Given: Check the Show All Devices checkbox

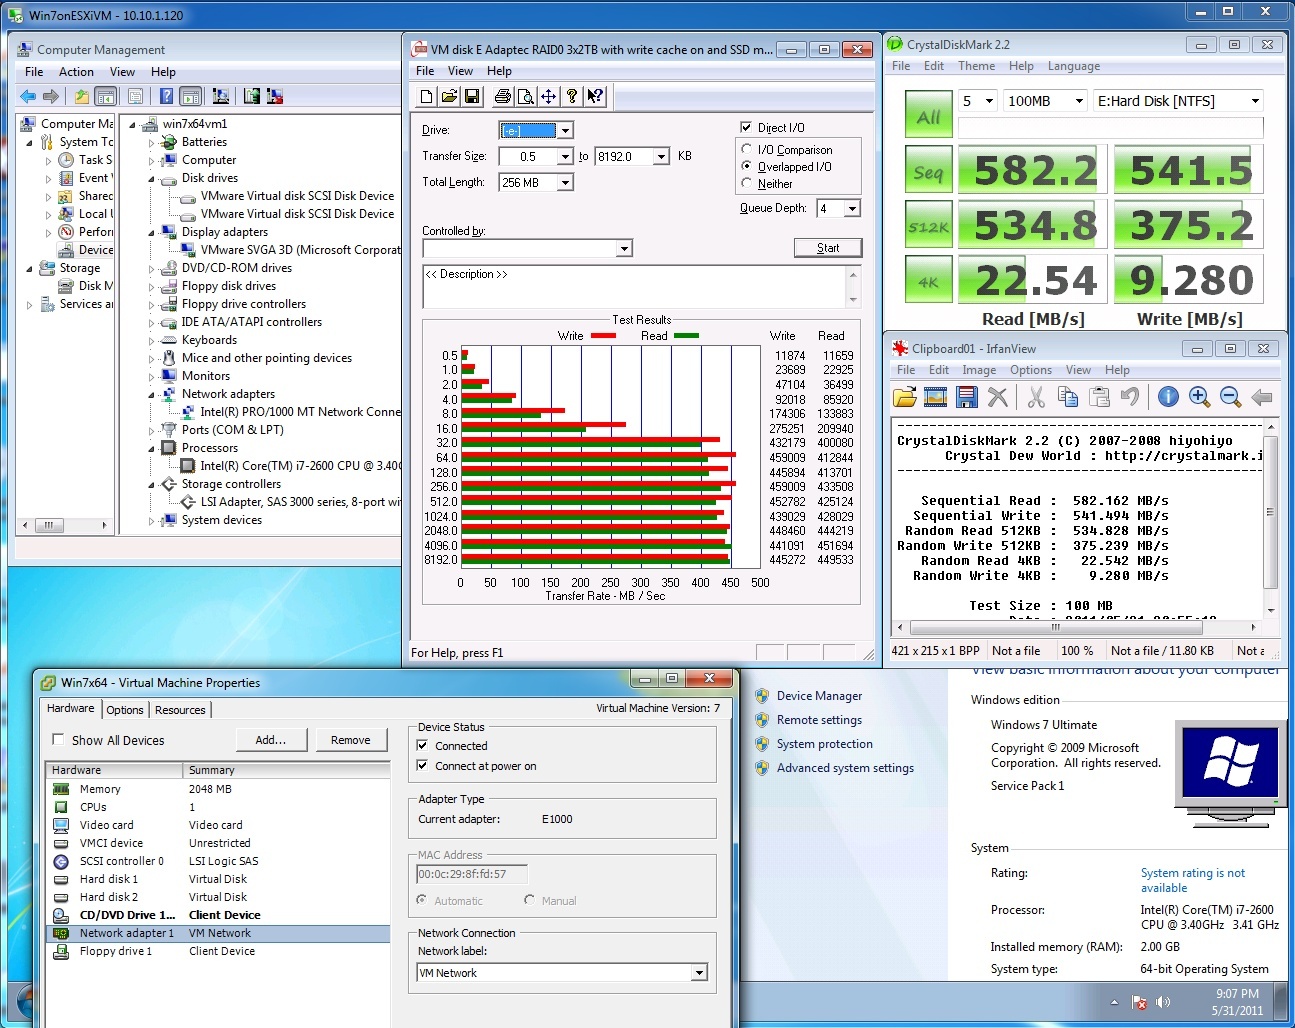Looking at the screenshot, I should [x=58, y=740].
